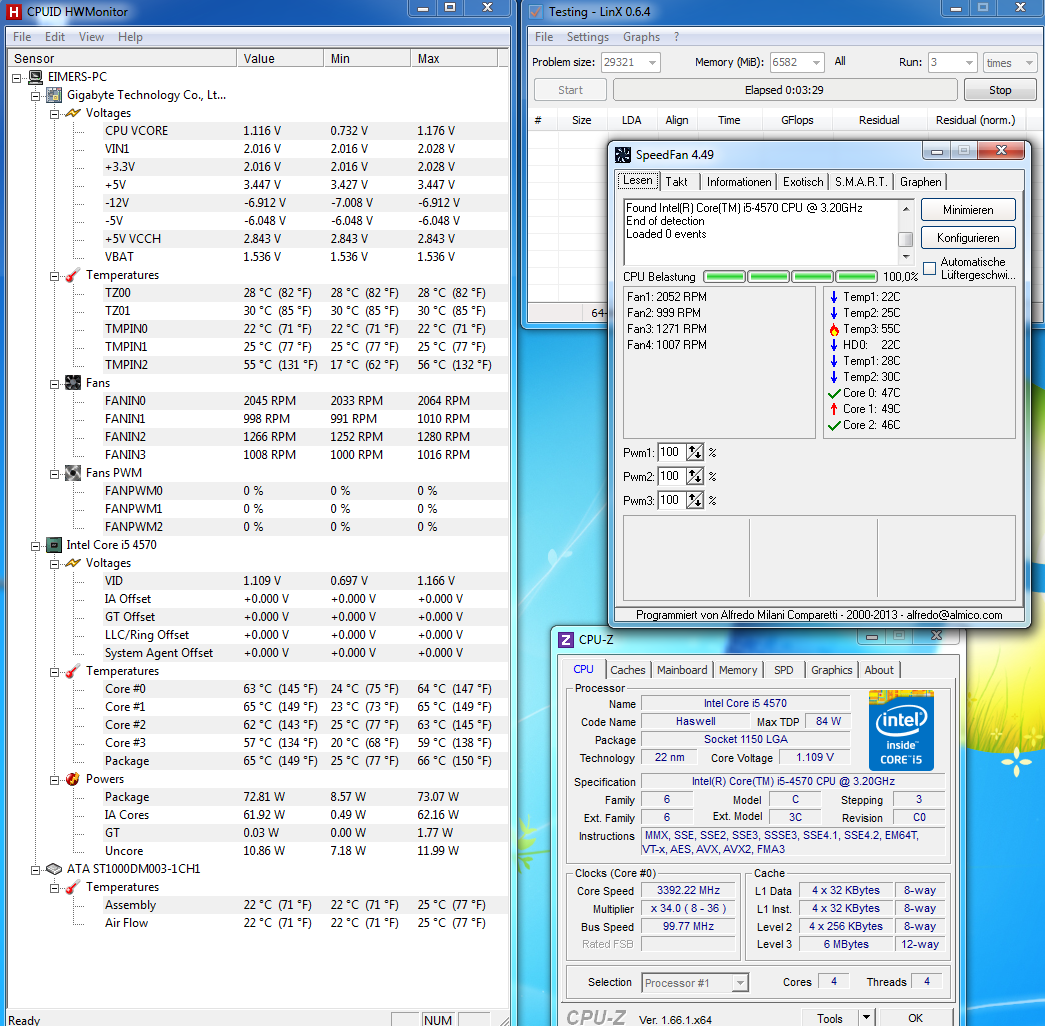The image size is (1045, 1026).
Task: Click the Value column header in HWMonitor
Action: [x=280, y=59]
